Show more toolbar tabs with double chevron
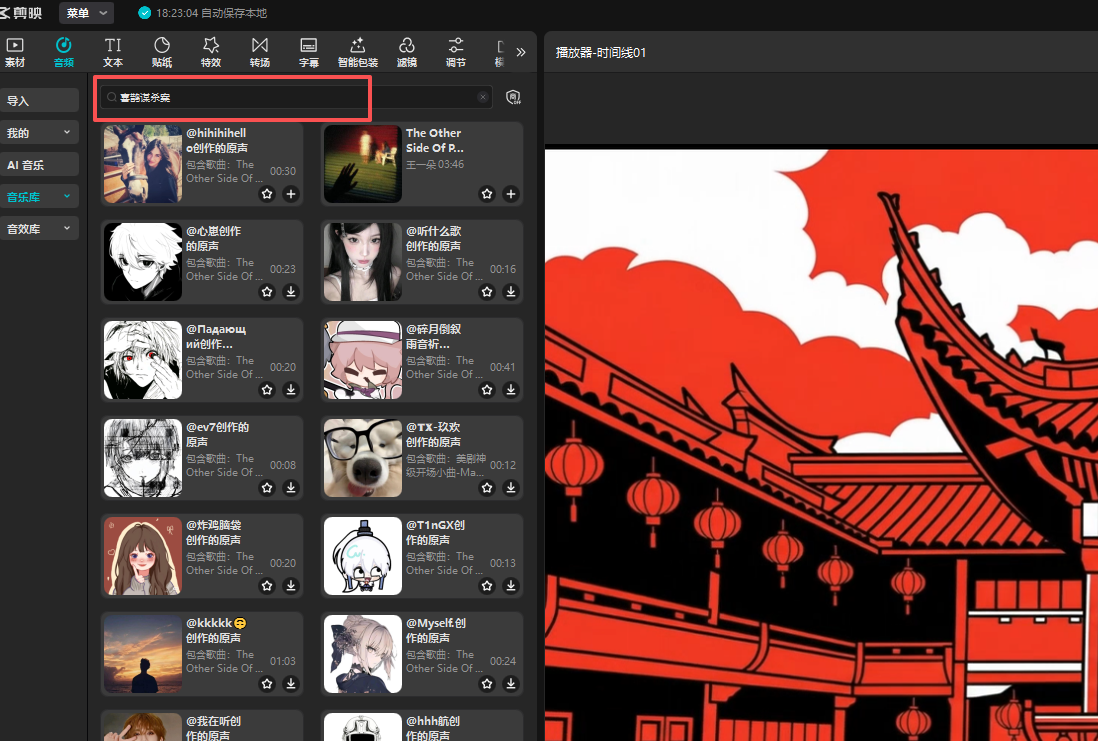1098x741 pixels. 520,52
